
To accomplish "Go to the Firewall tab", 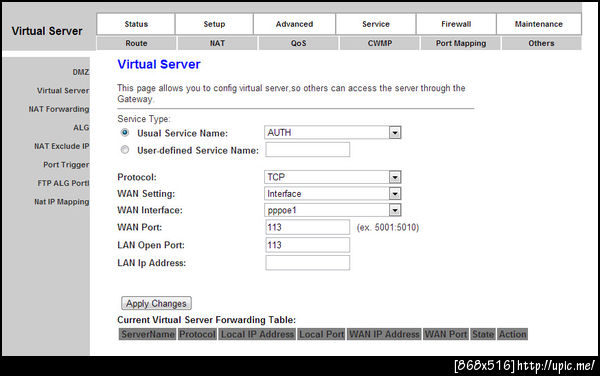I will pos(456,24).
